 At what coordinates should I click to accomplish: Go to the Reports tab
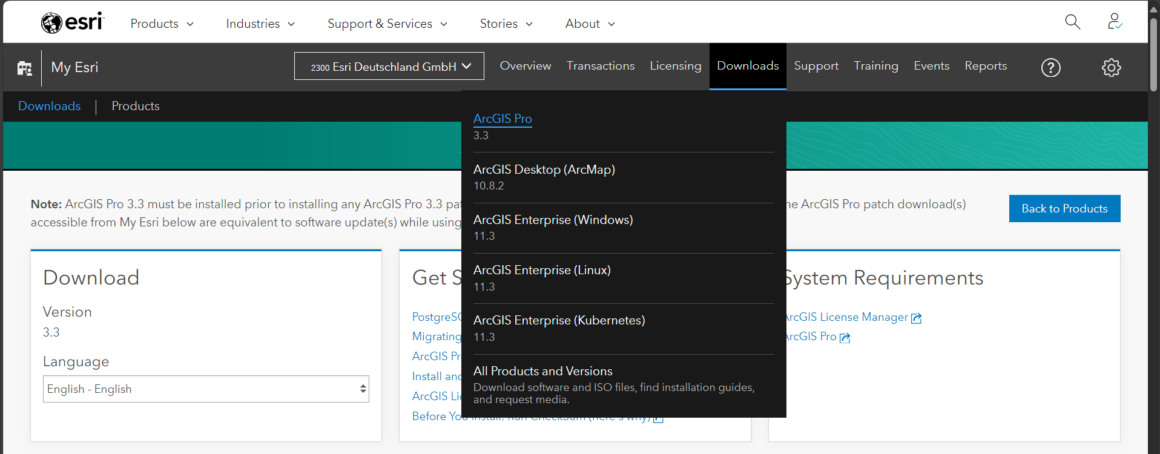[985, 66]
